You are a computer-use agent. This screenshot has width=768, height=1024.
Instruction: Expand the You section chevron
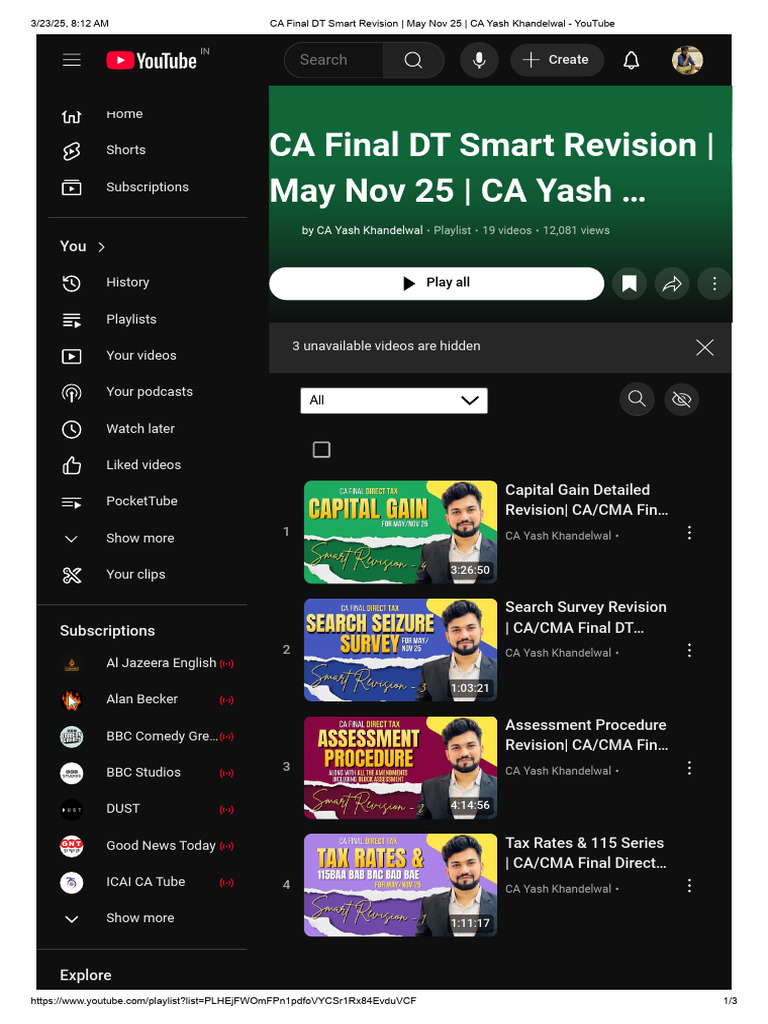tap(101, 247)
